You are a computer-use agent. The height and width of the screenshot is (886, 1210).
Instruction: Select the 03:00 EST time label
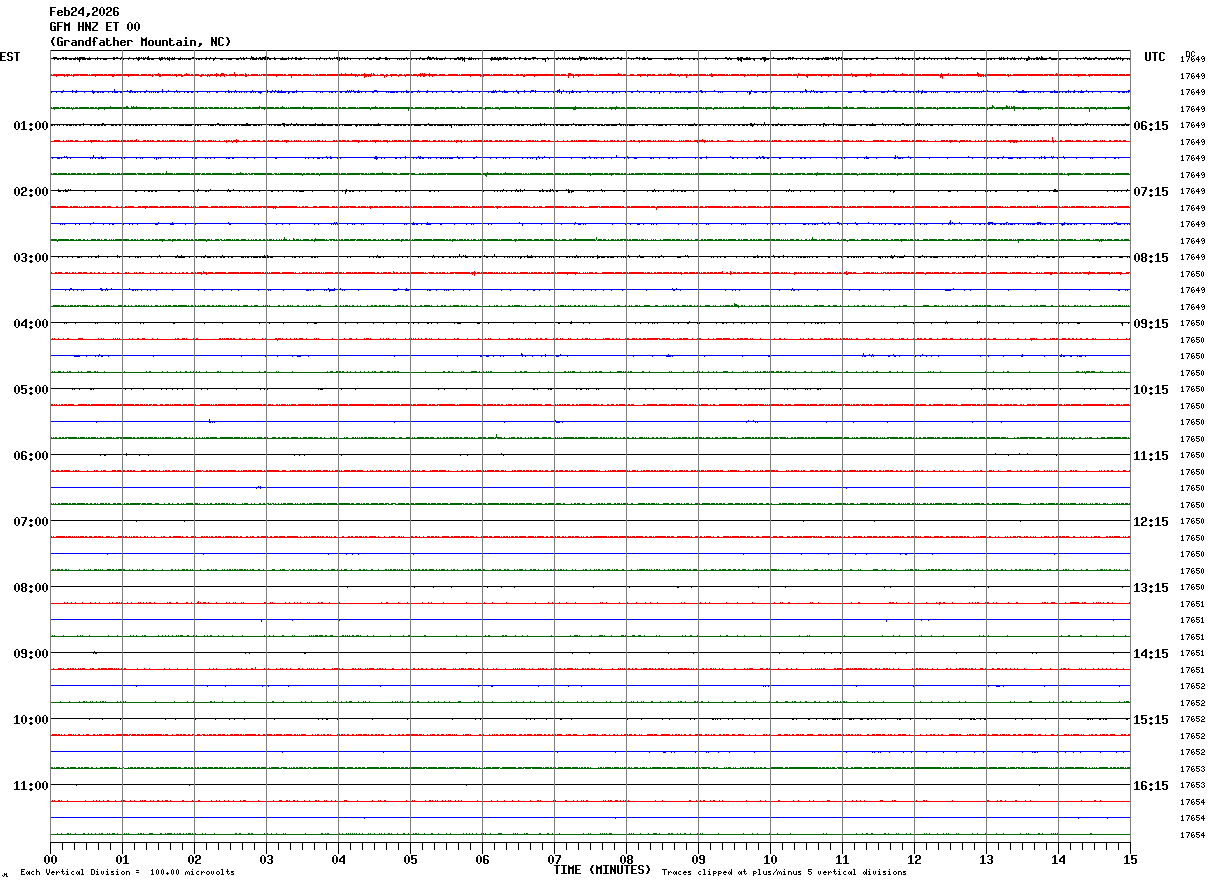coord(31,257)
